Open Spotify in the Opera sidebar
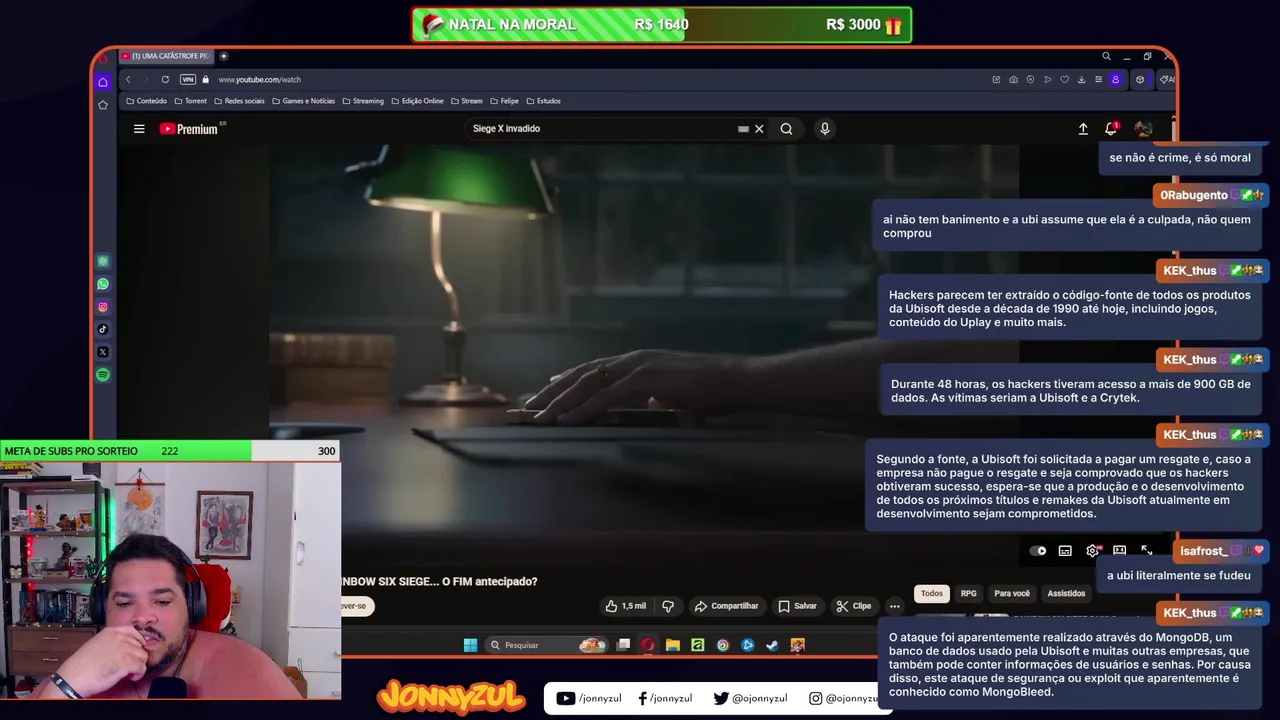The width and height of the screenshot is (1280, 720). (x=103, y=375)
